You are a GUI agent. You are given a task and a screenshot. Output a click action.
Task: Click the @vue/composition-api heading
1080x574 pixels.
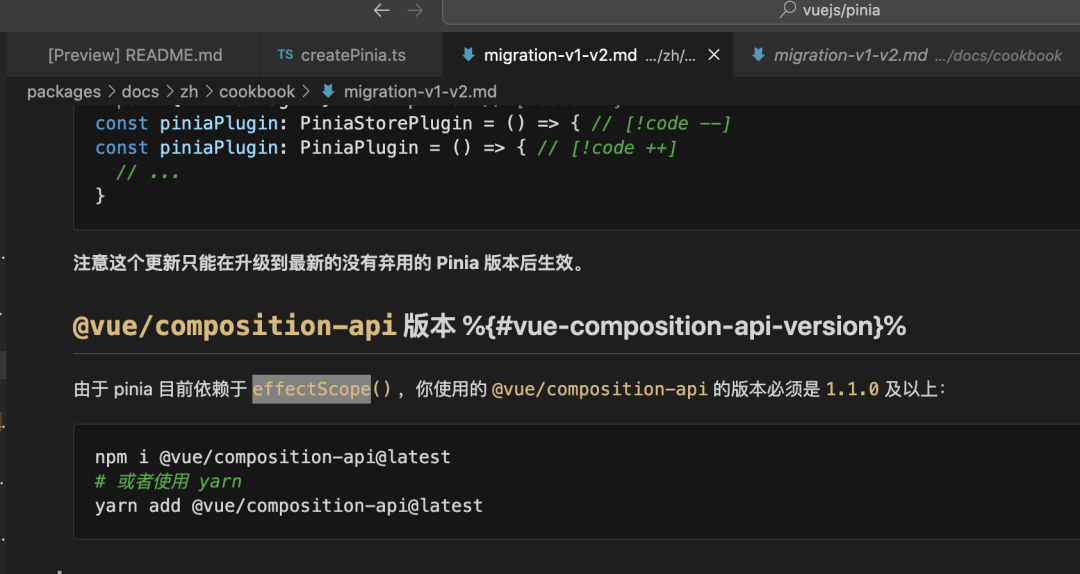coord(235,326)
